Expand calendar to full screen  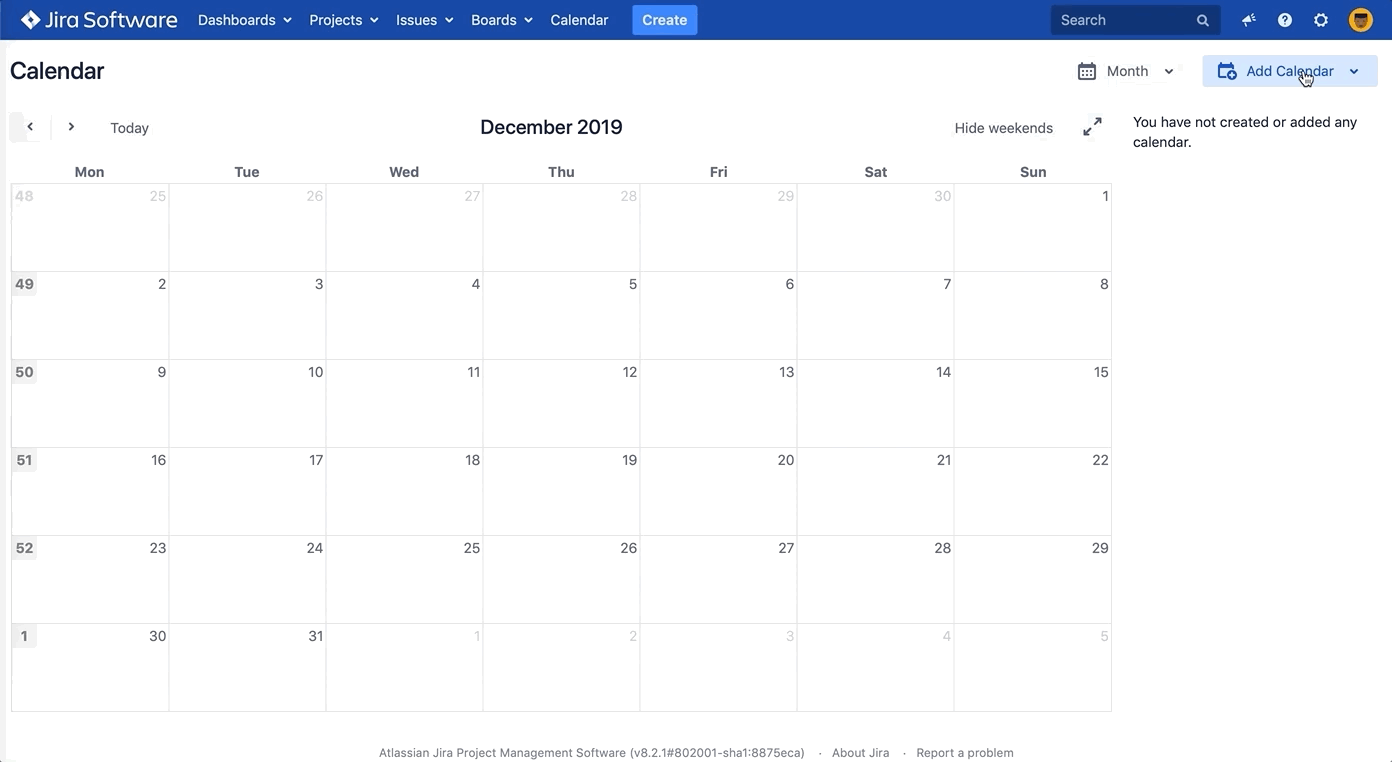[x=1092, y=127]
